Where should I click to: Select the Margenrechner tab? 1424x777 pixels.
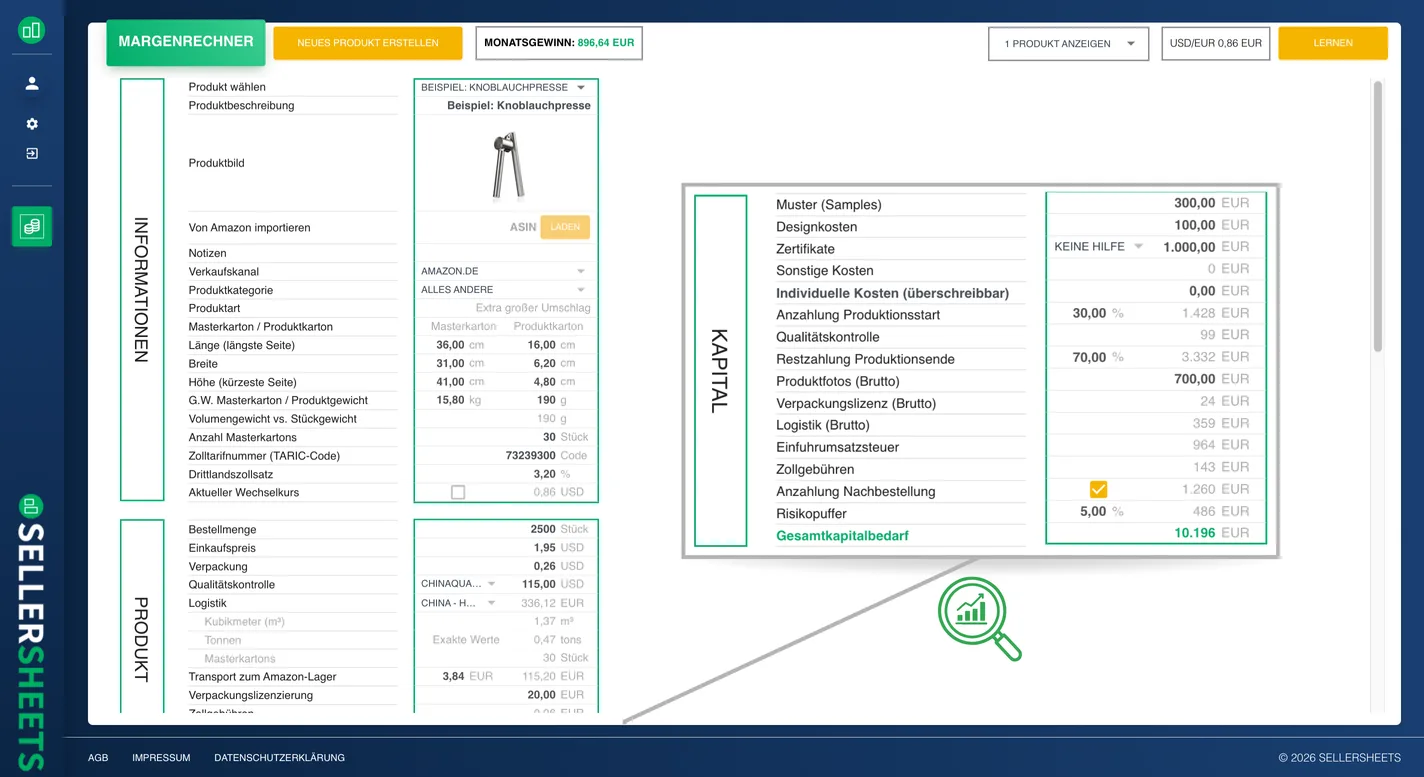(x=186, y=43)
